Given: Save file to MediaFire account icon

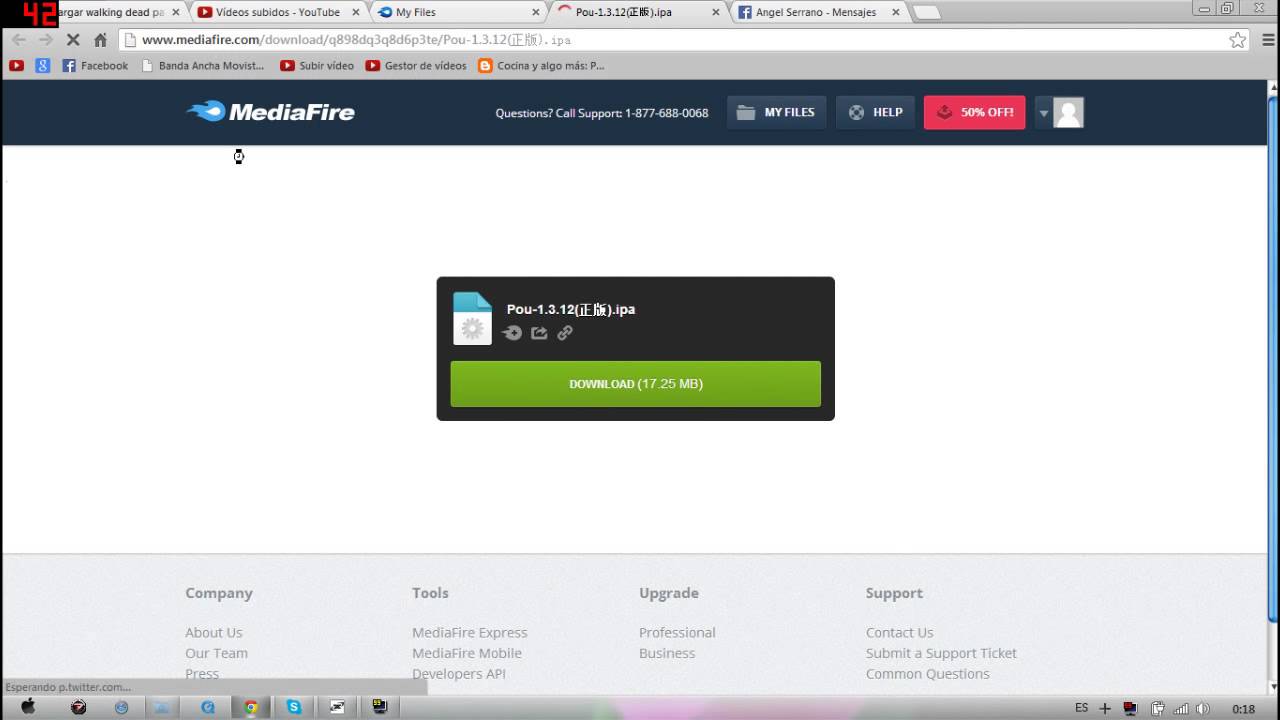Looking at the screenshot, I should (512, 333).
